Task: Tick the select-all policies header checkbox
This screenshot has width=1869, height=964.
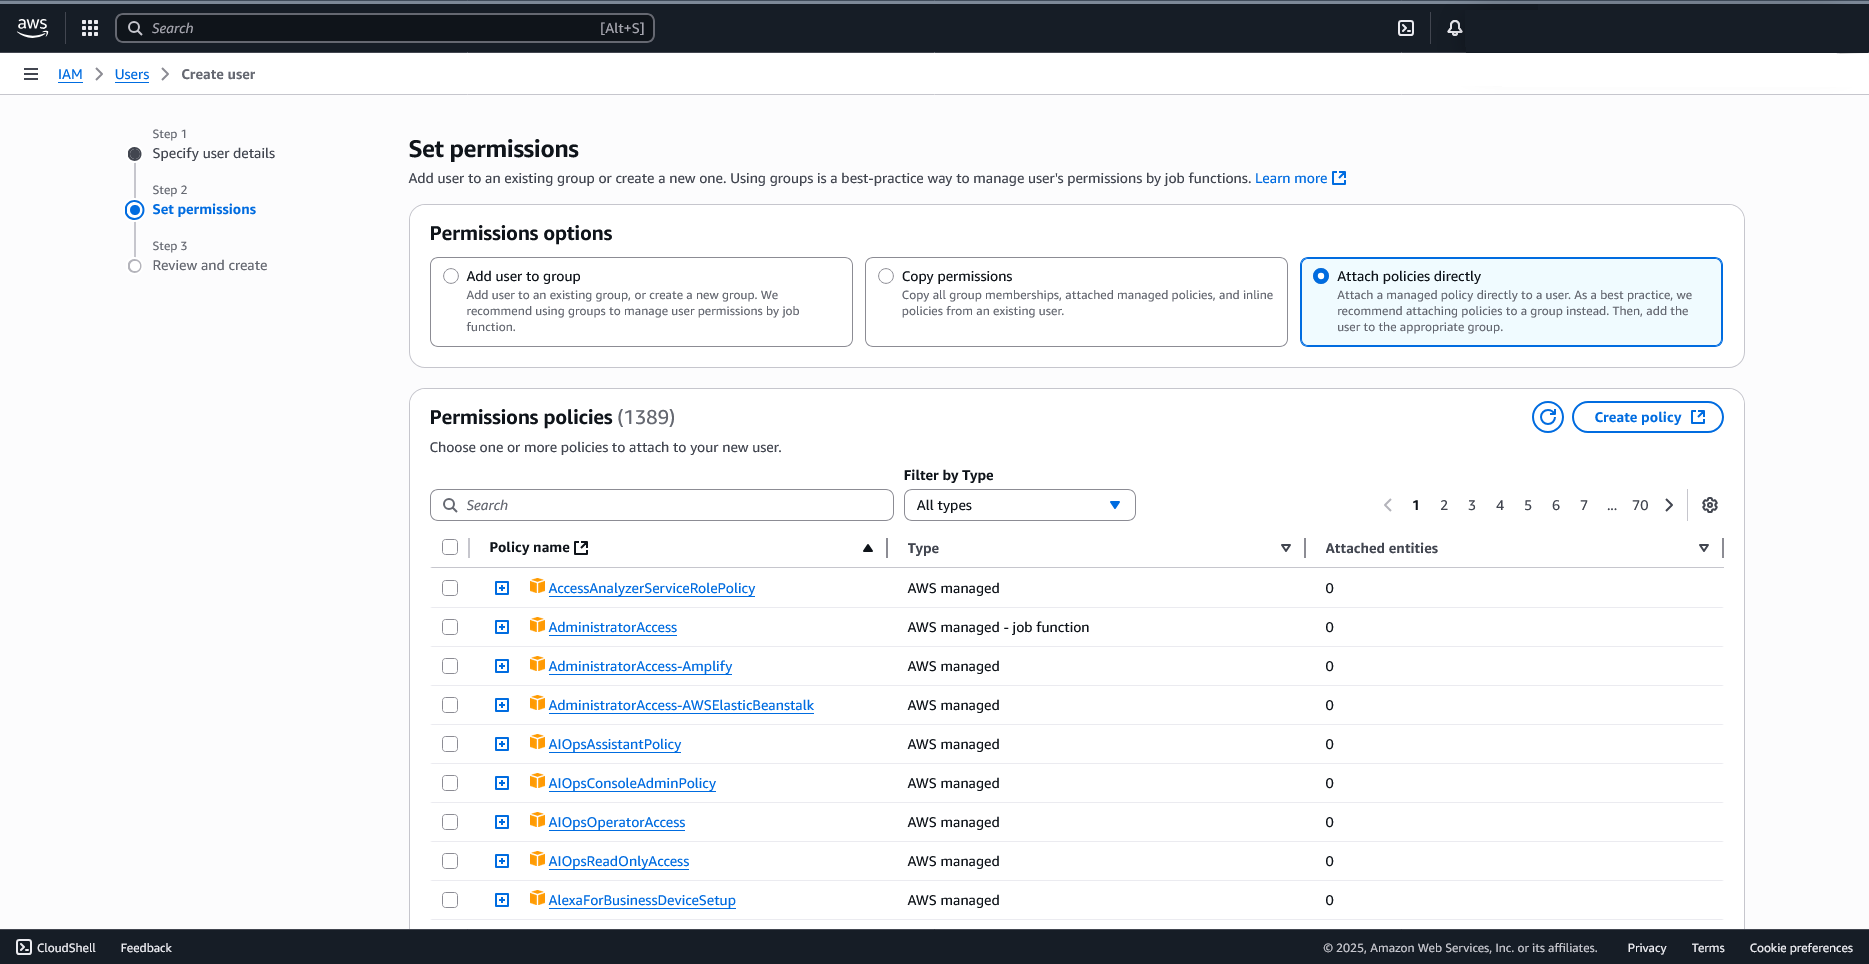Action: click(450, 547)
